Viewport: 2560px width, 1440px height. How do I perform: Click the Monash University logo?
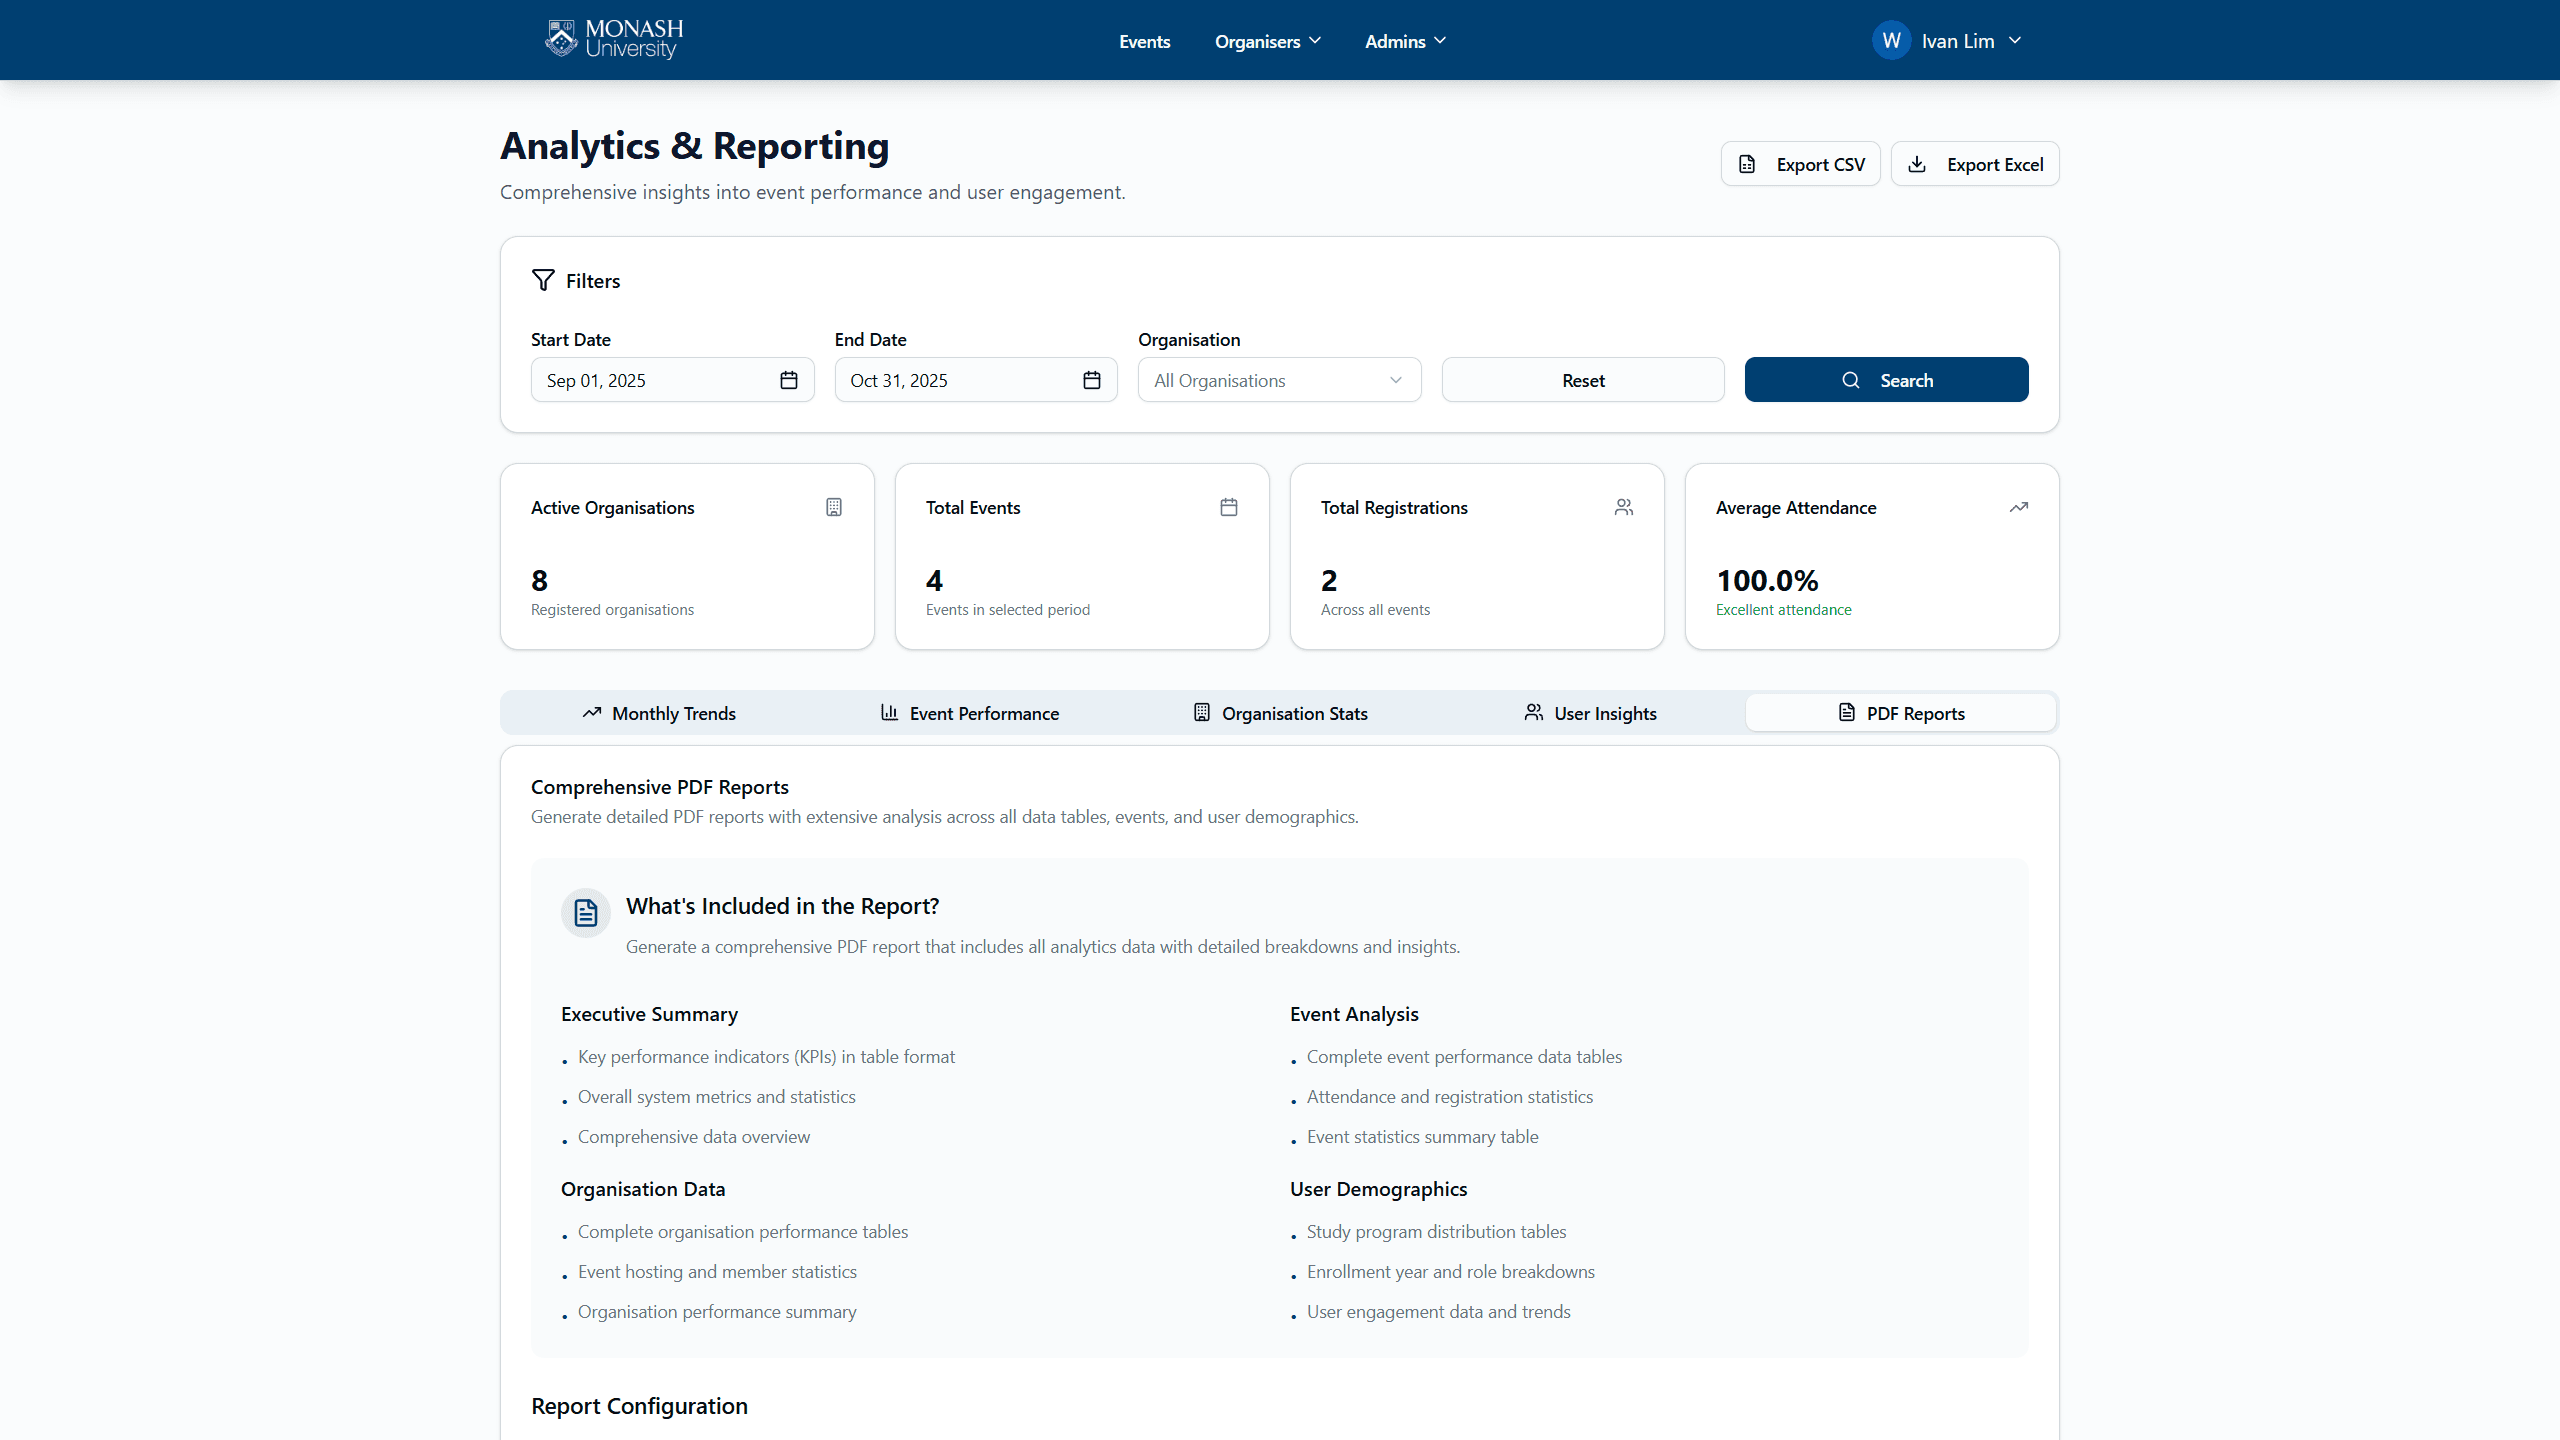click(612, 39)
